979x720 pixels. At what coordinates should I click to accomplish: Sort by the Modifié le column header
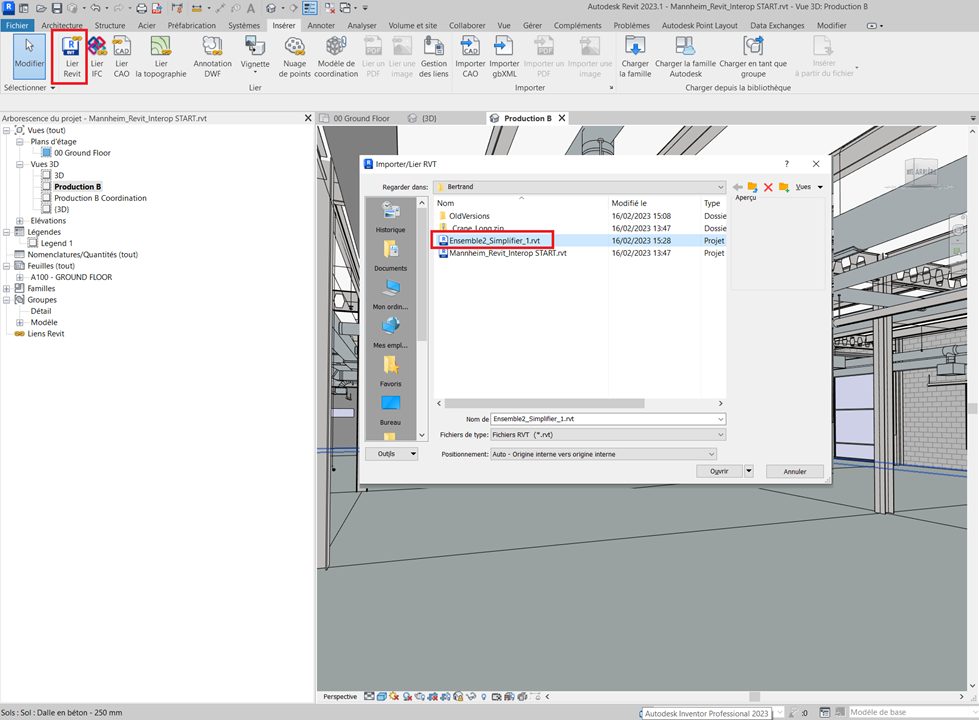tap(654, 203)
